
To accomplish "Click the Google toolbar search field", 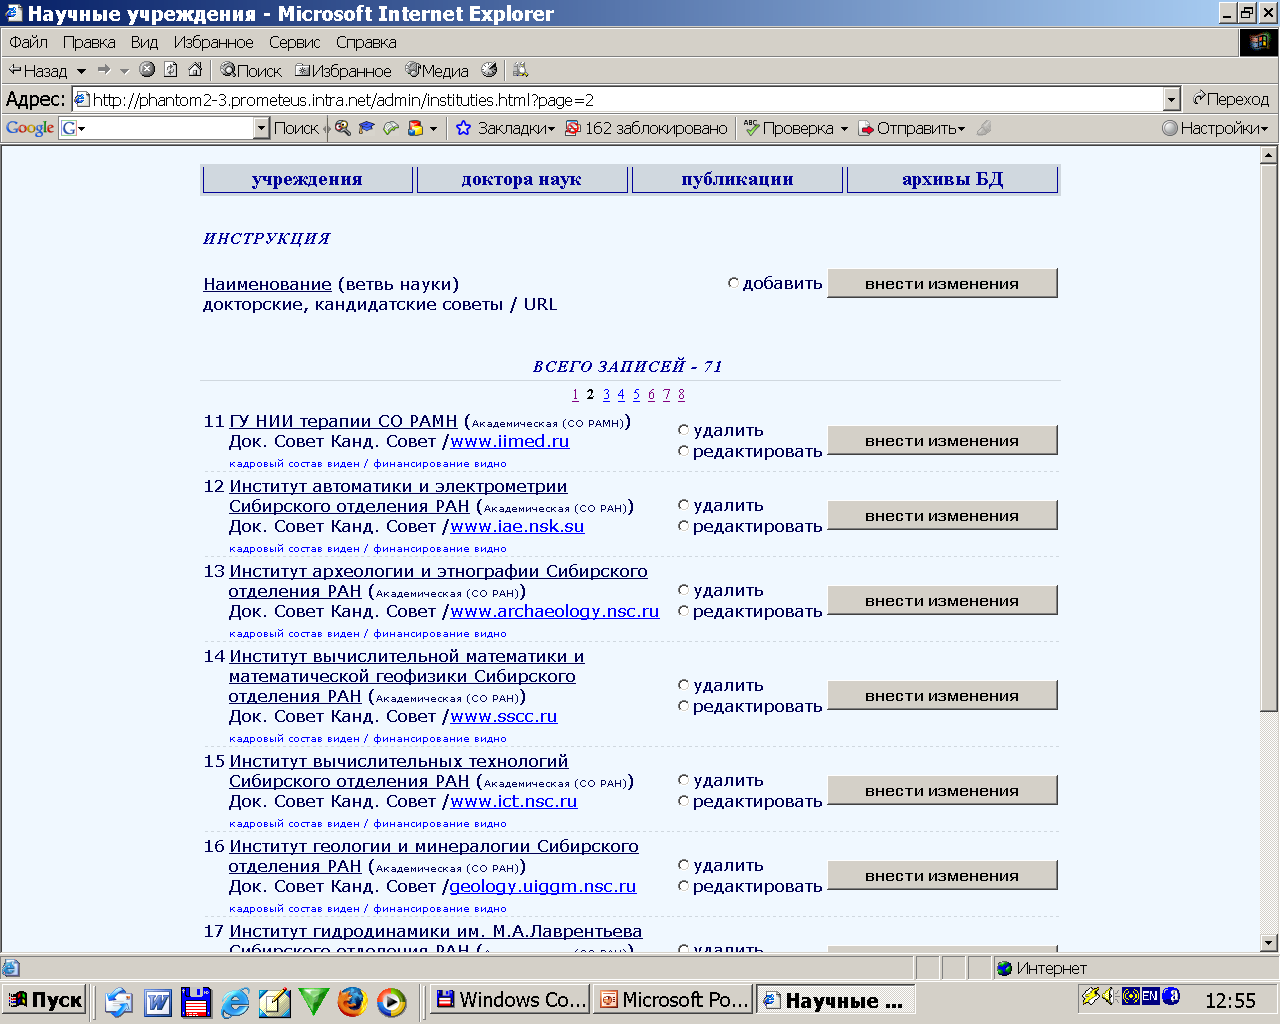I will [x=165, y=128].
